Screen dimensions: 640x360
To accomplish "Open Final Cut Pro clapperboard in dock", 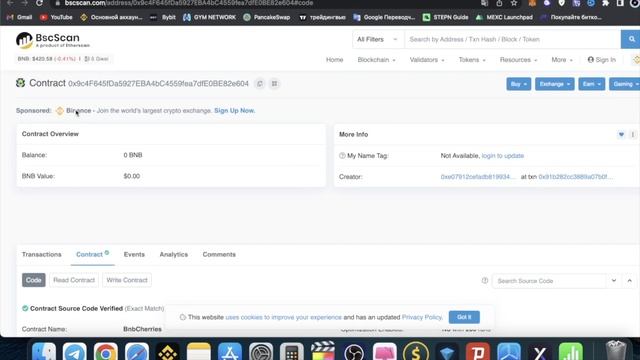I will click(323, 352).
